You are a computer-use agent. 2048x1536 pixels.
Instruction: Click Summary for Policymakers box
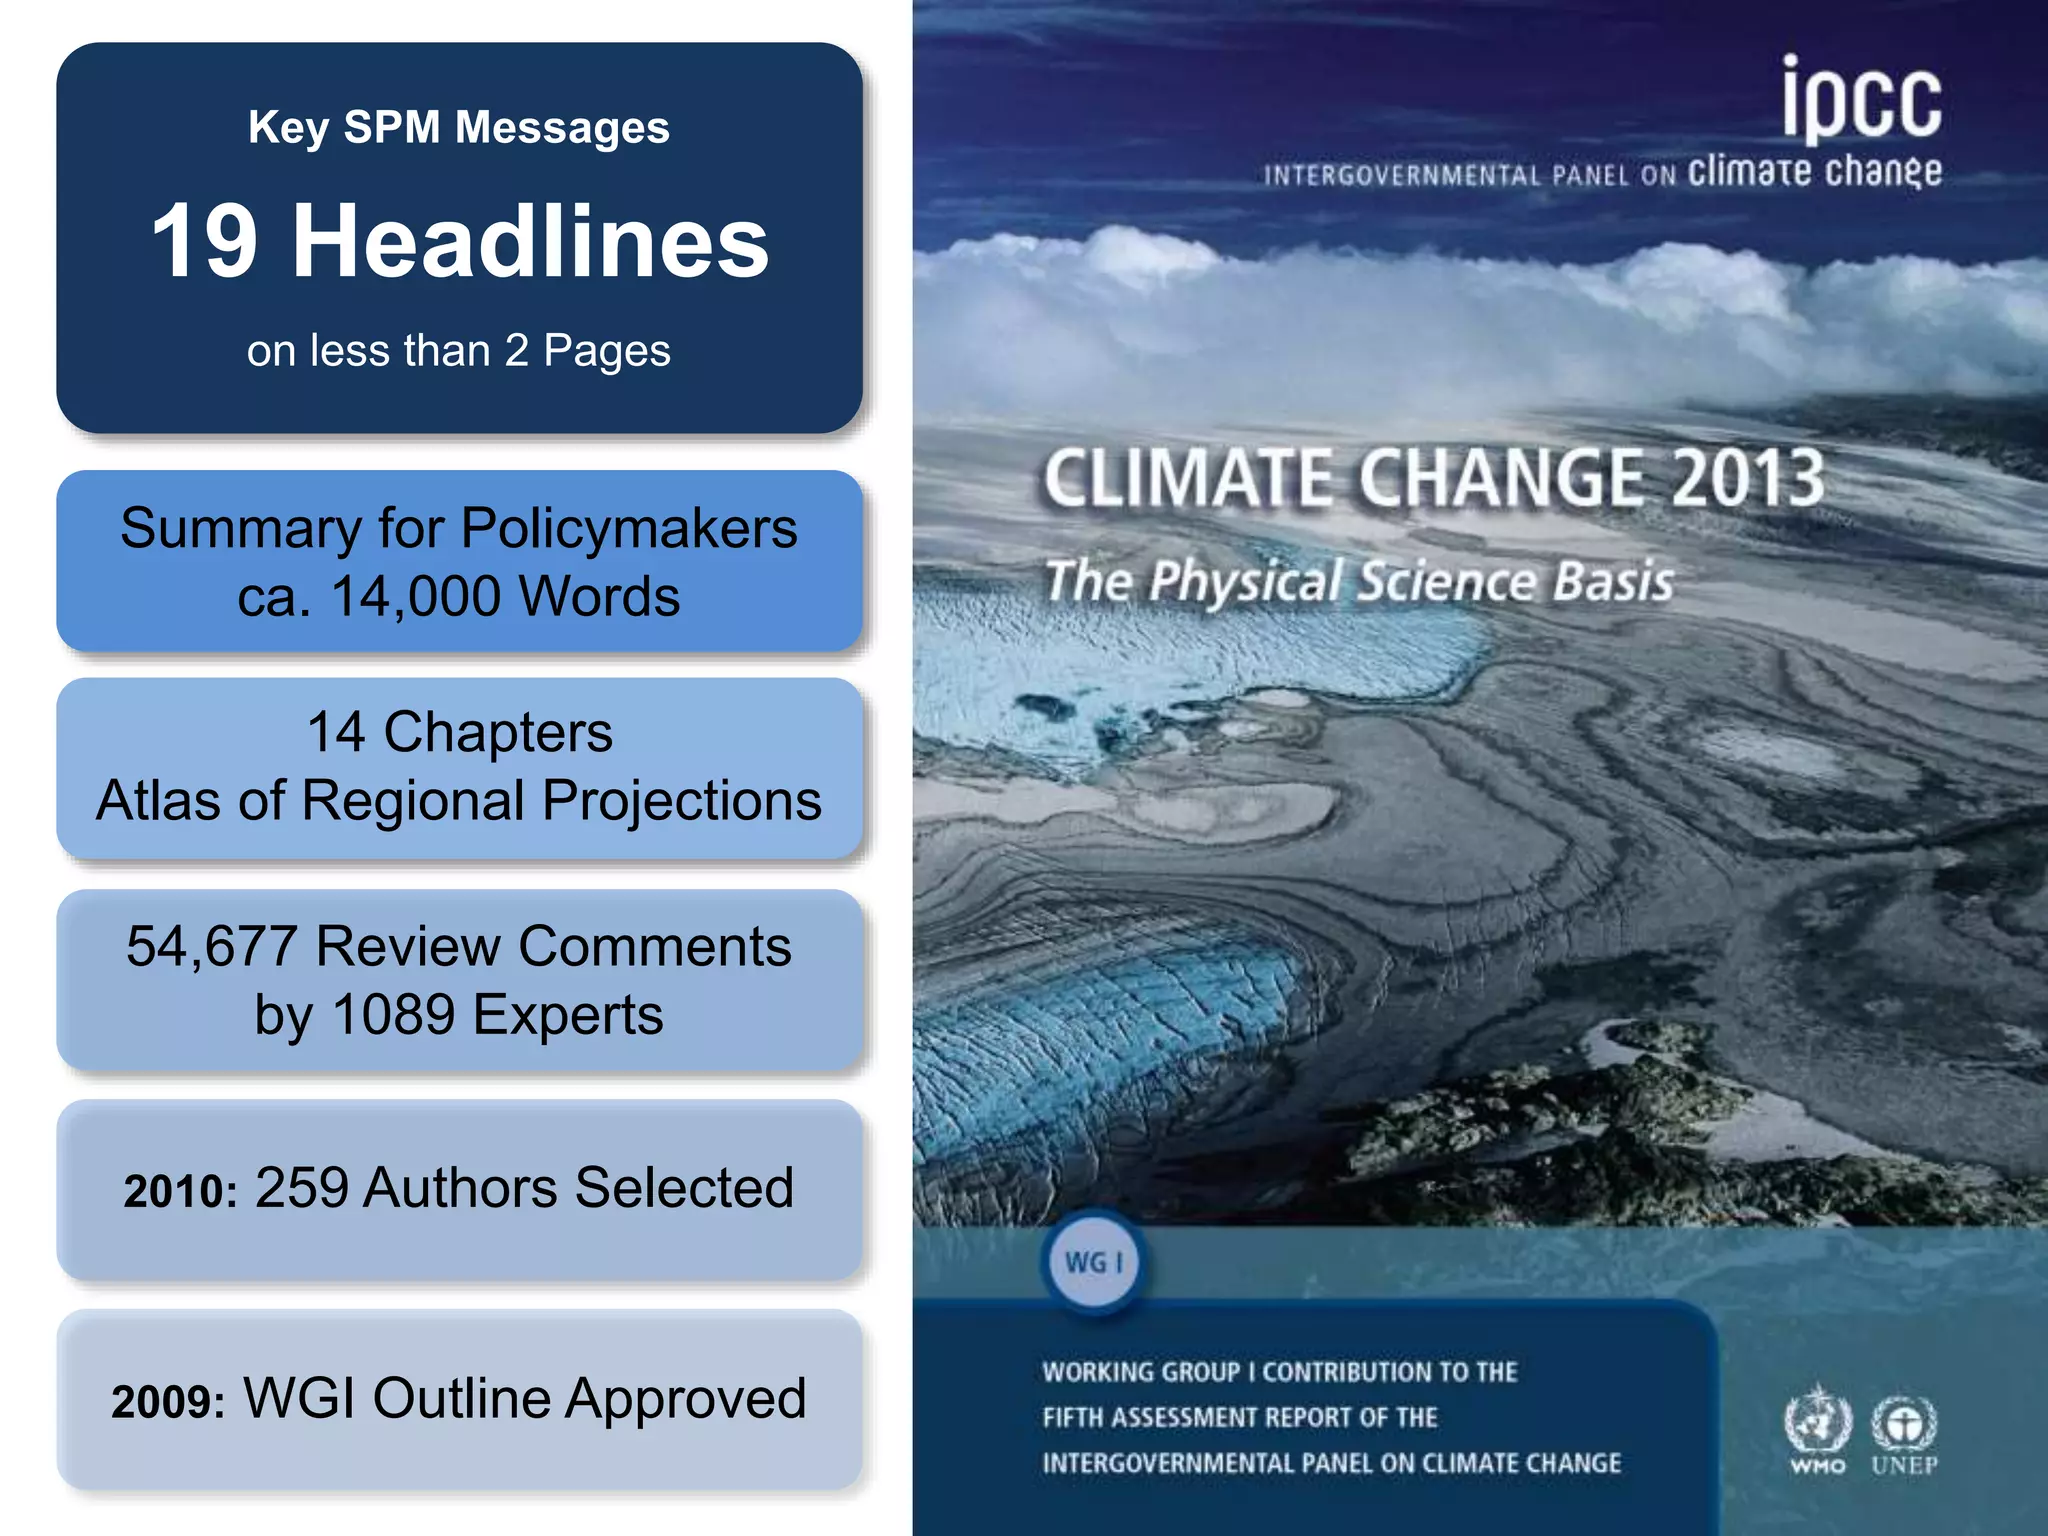[x=459, y=529]
